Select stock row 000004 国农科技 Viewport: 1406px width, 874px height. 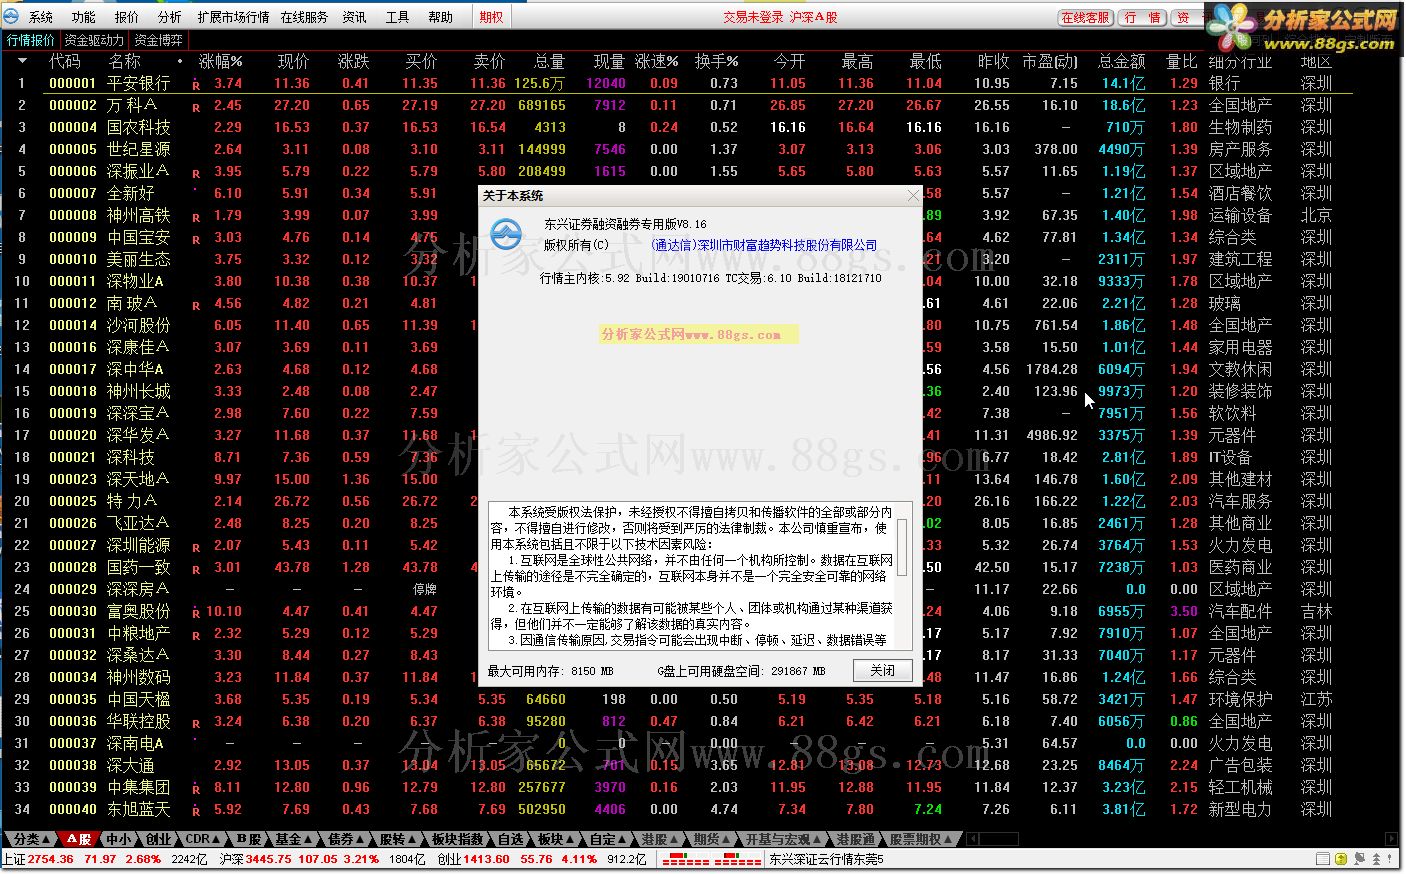click(676, 127)
